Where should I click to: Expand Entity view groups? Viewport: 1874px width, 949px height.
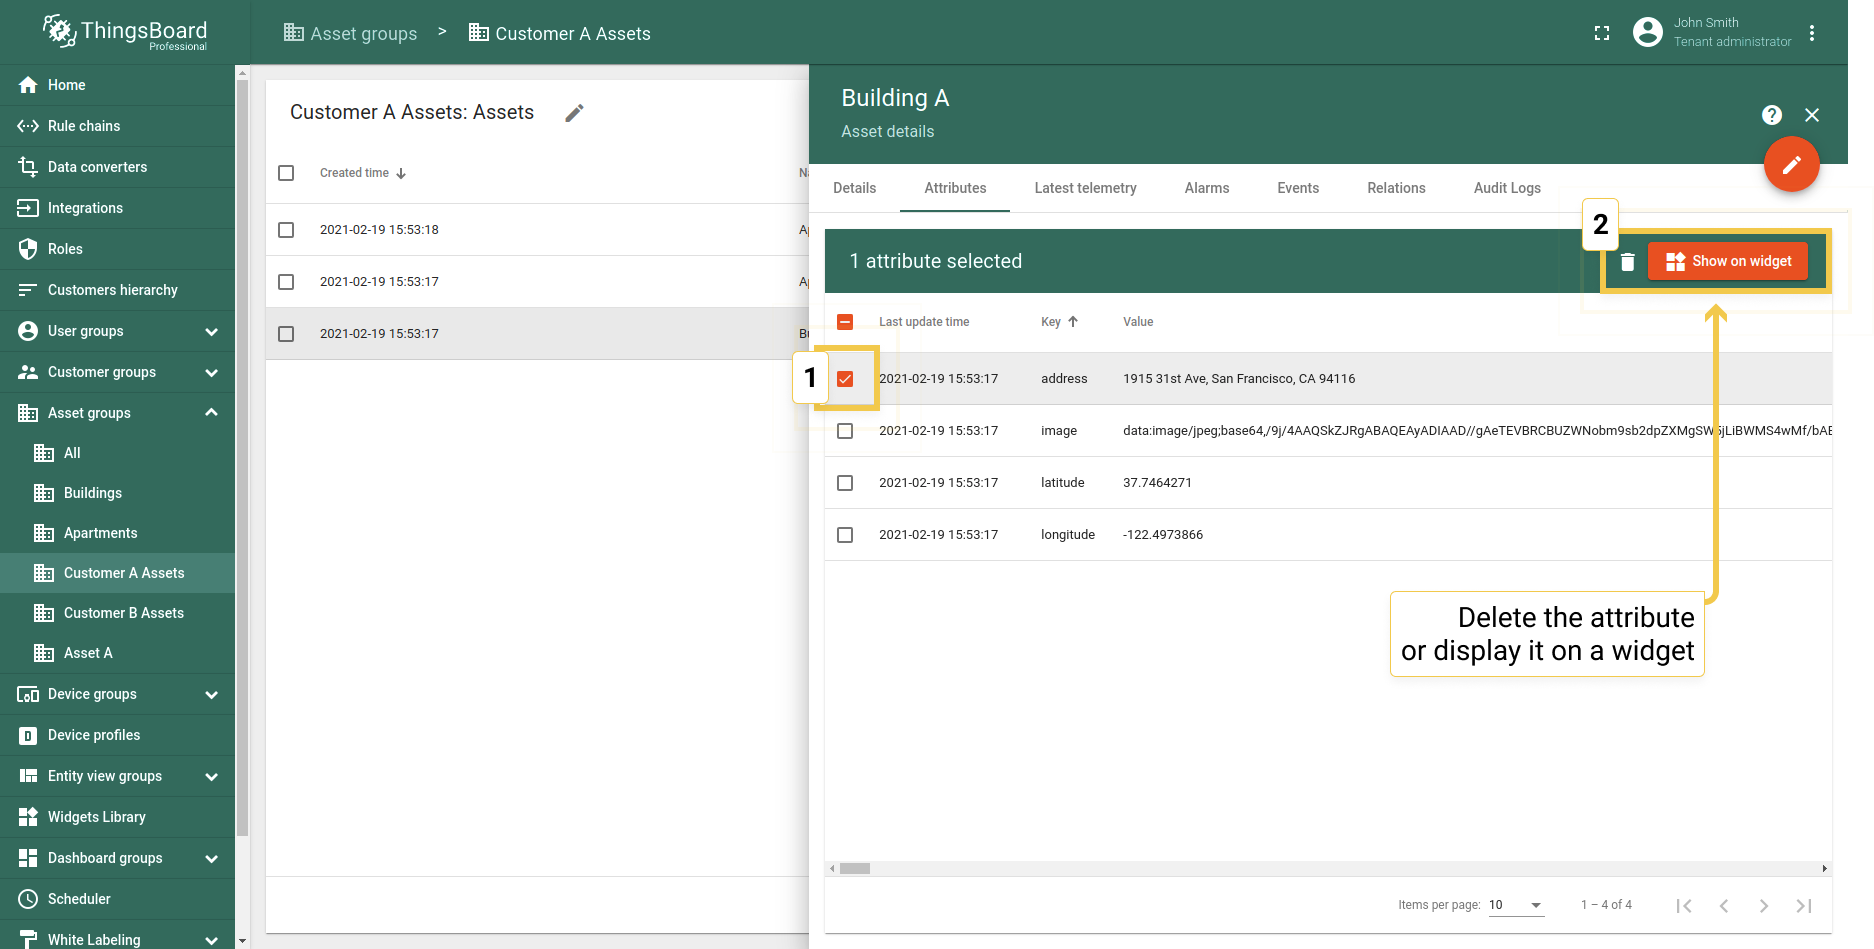(211, 776)
